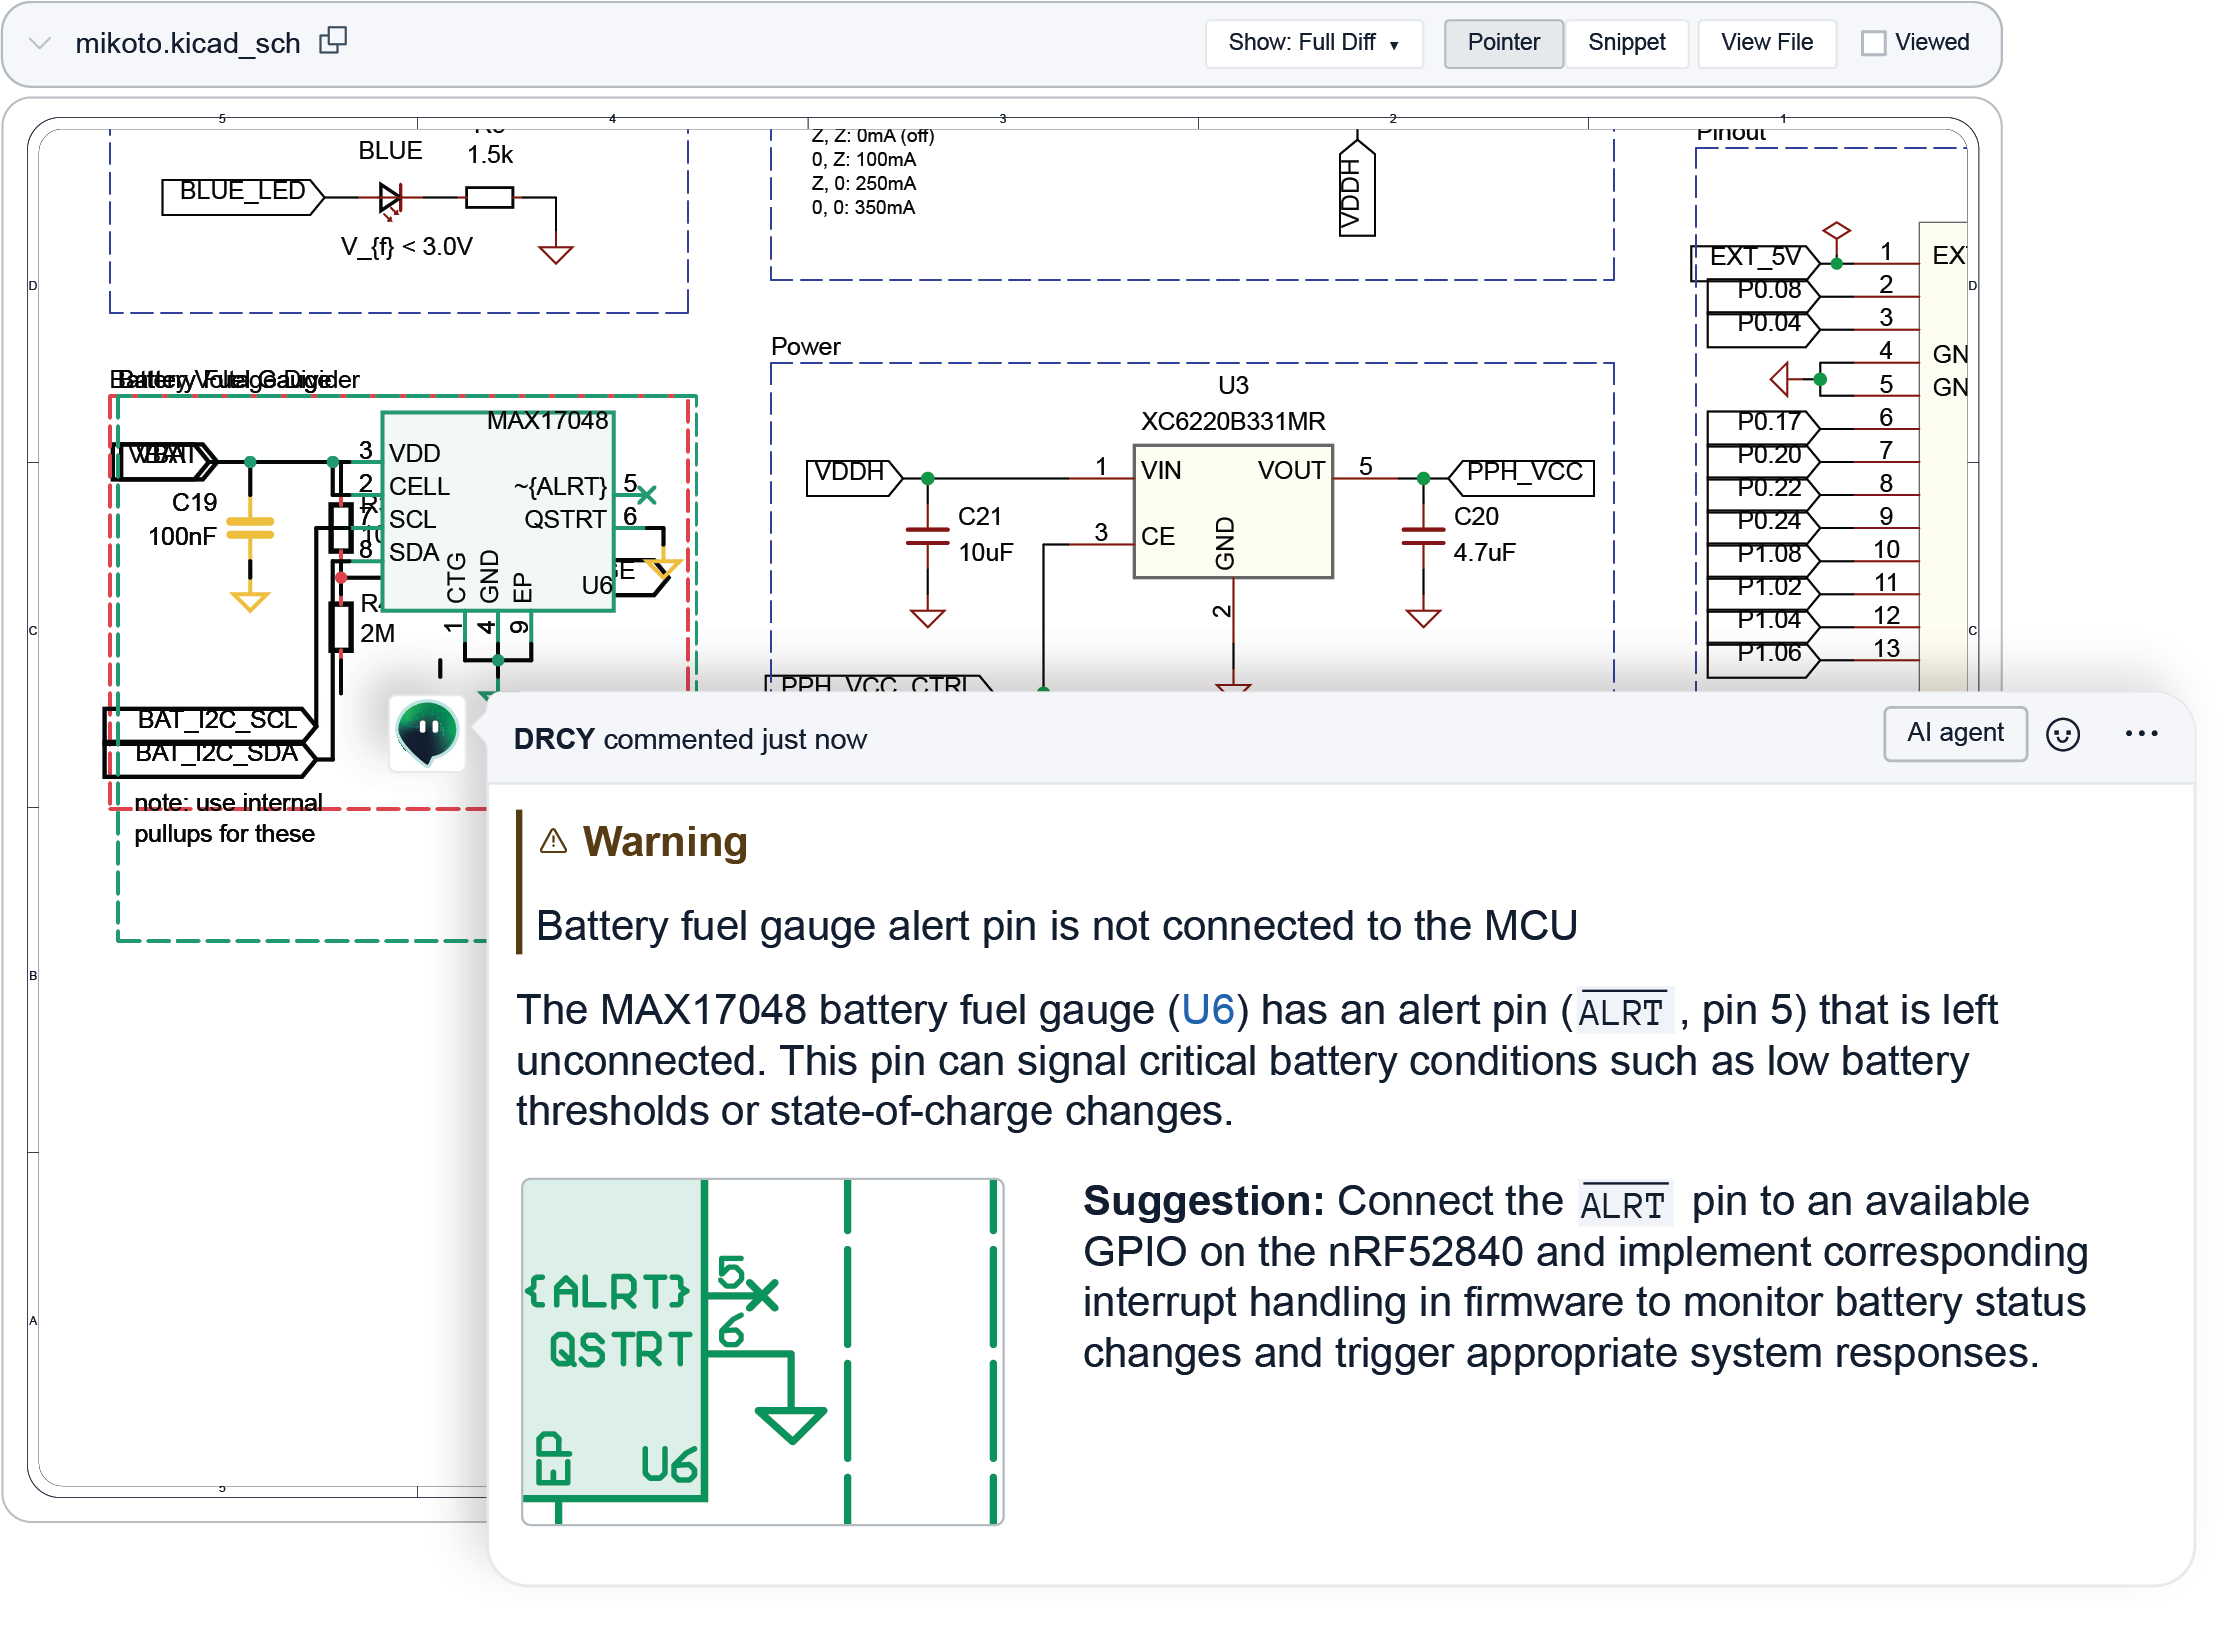Click the AI agent badge

pyautogui.click(x=1954, y=733)
